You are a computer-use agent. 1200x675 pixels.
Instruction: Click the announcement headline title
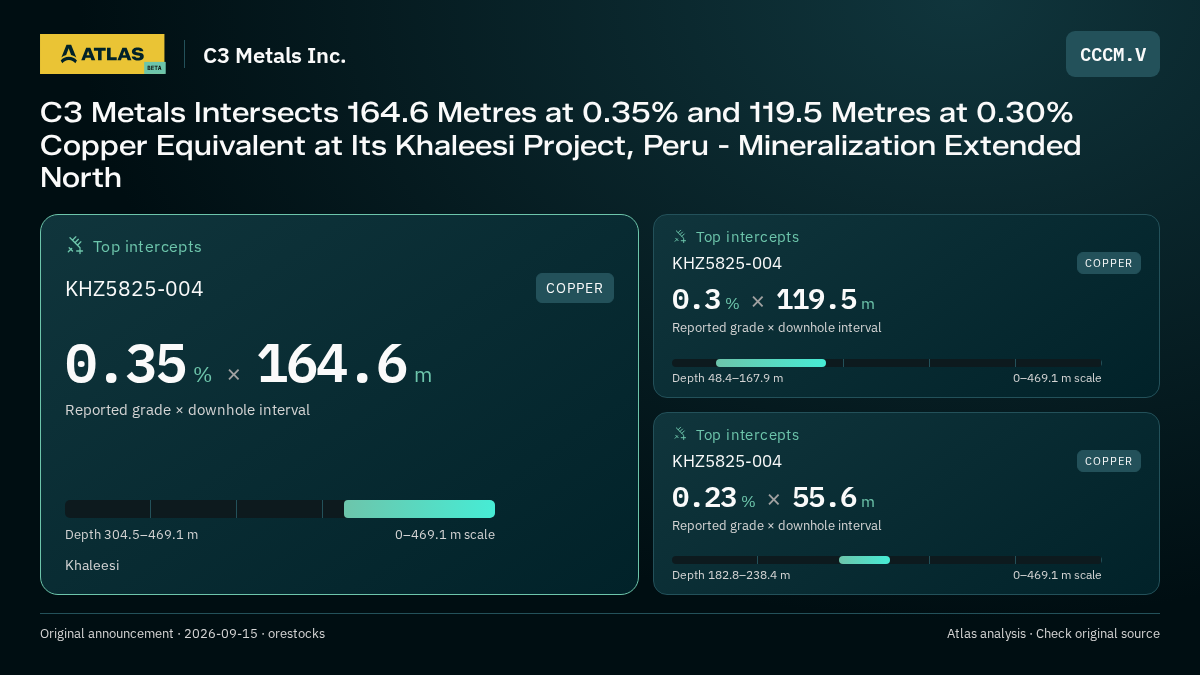coord(561,145)
